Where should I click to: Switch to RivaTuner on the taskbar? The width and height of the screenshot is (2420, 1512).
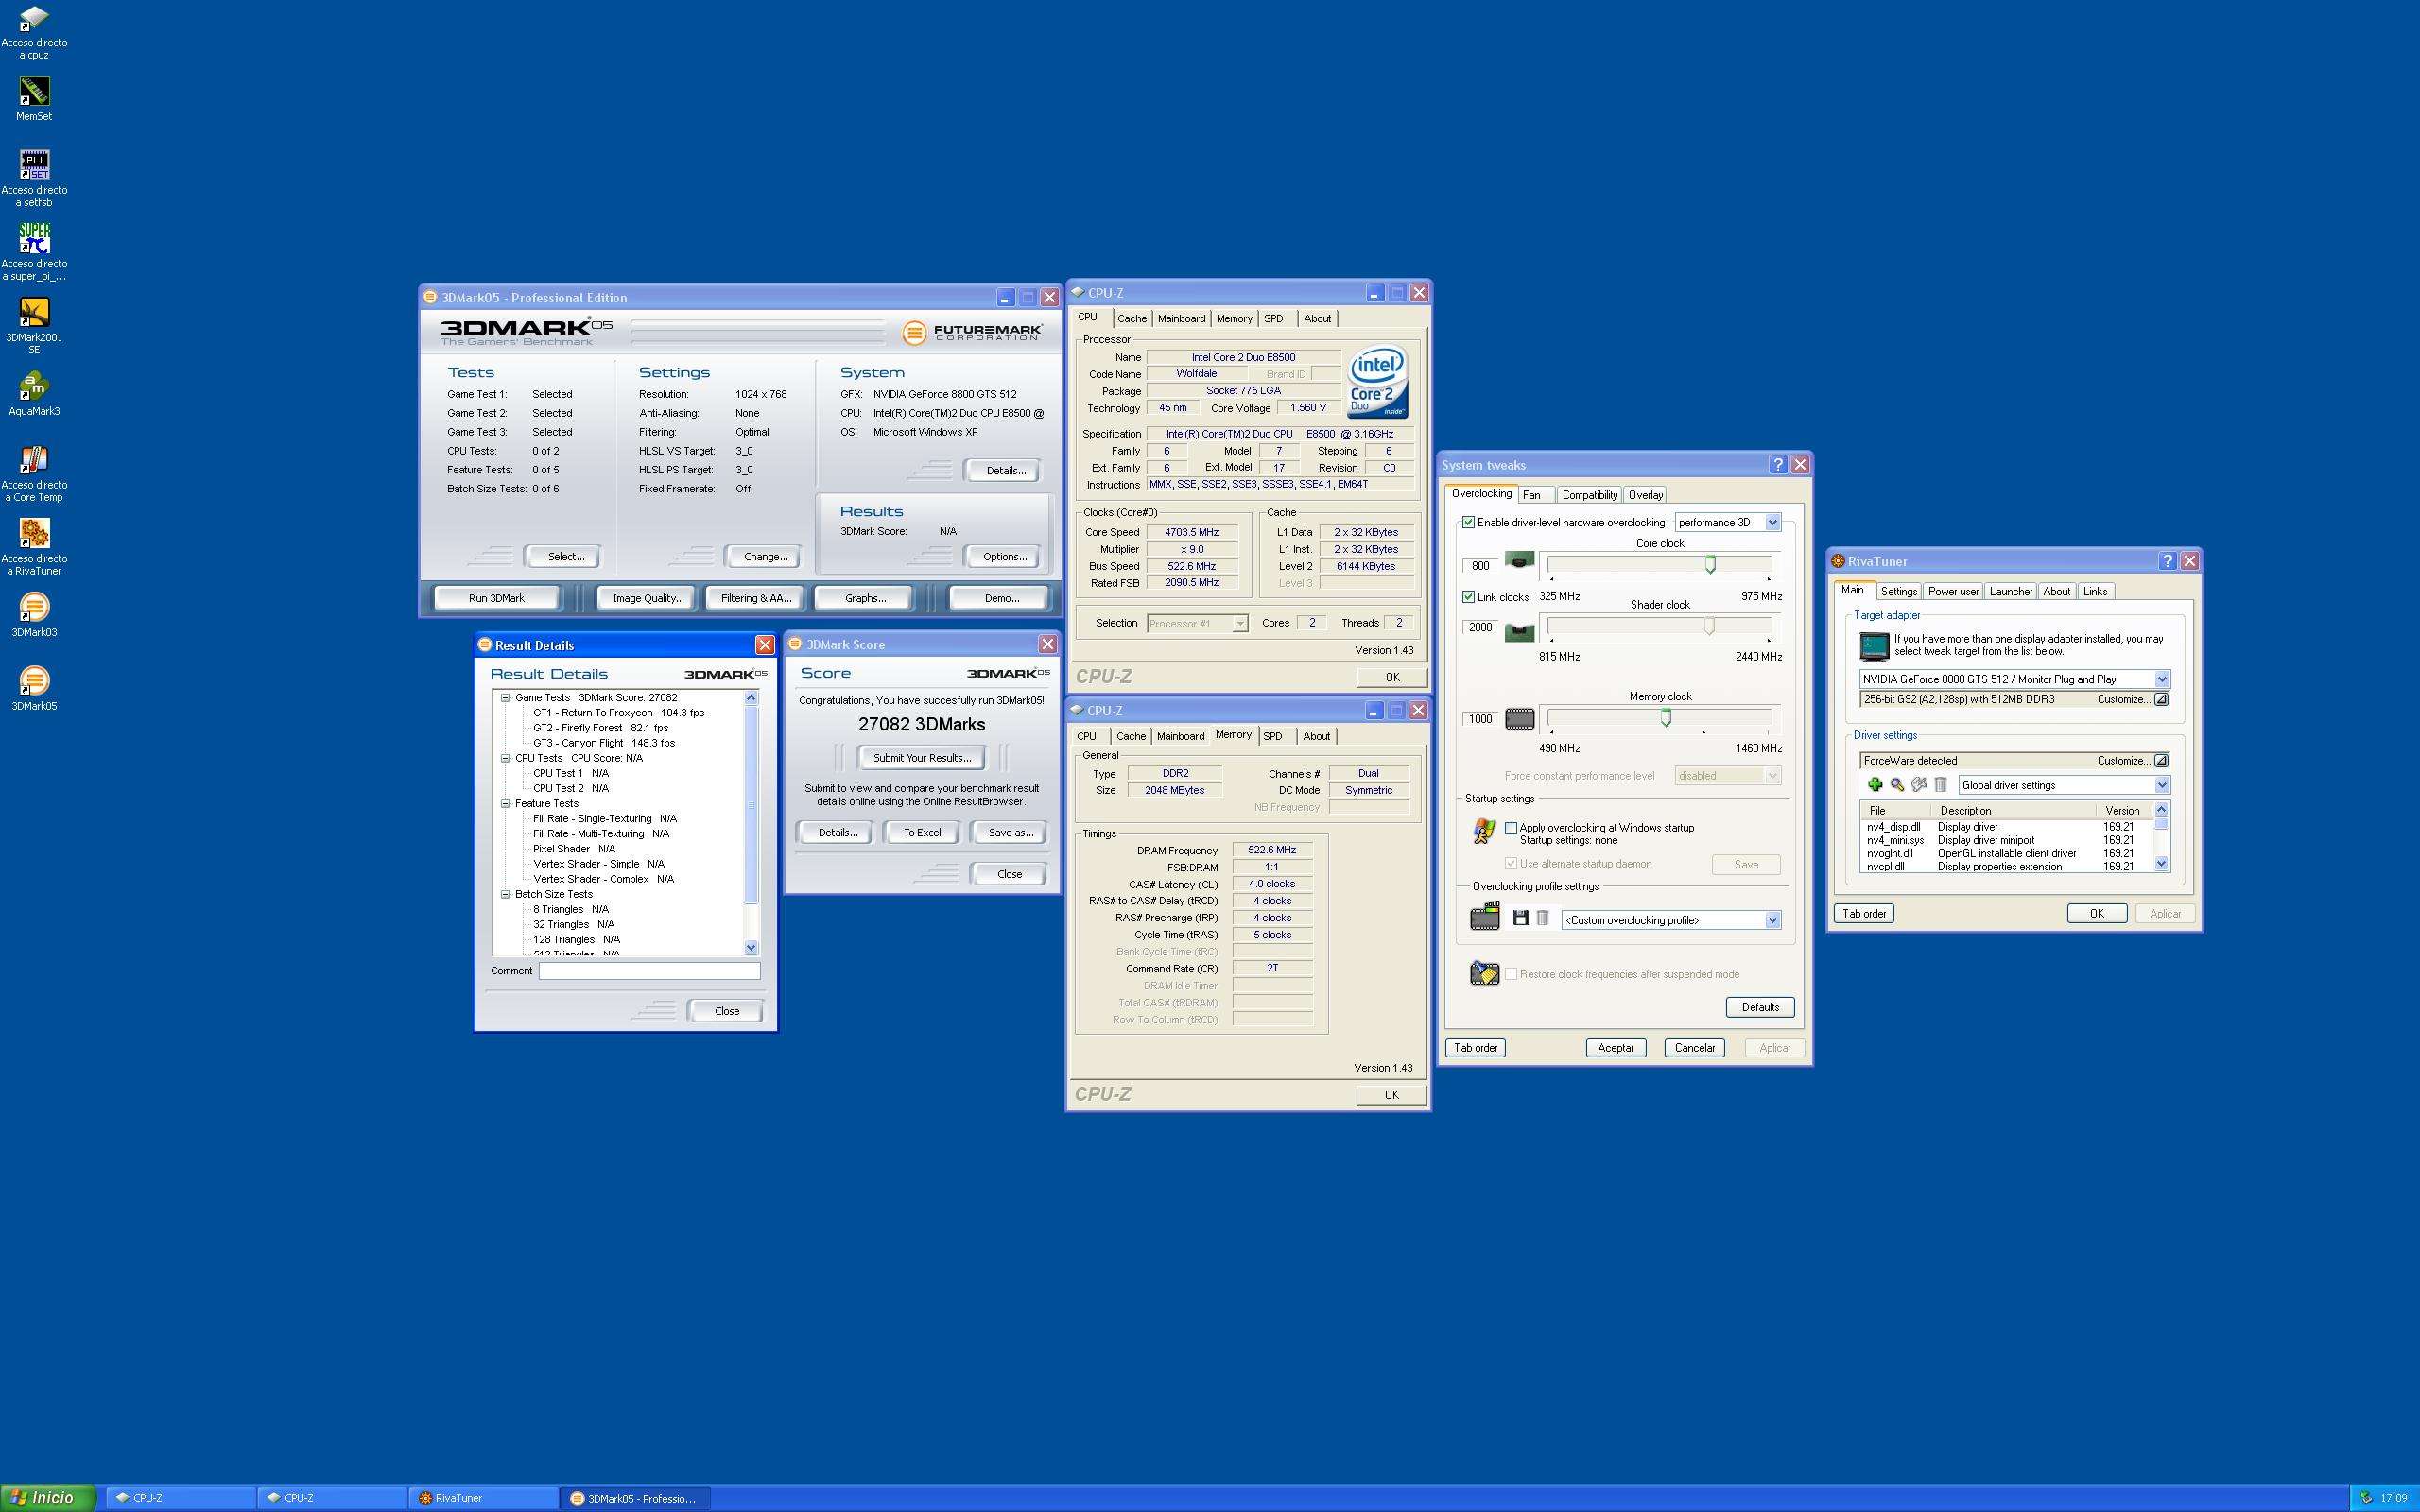coord(483,1498)
